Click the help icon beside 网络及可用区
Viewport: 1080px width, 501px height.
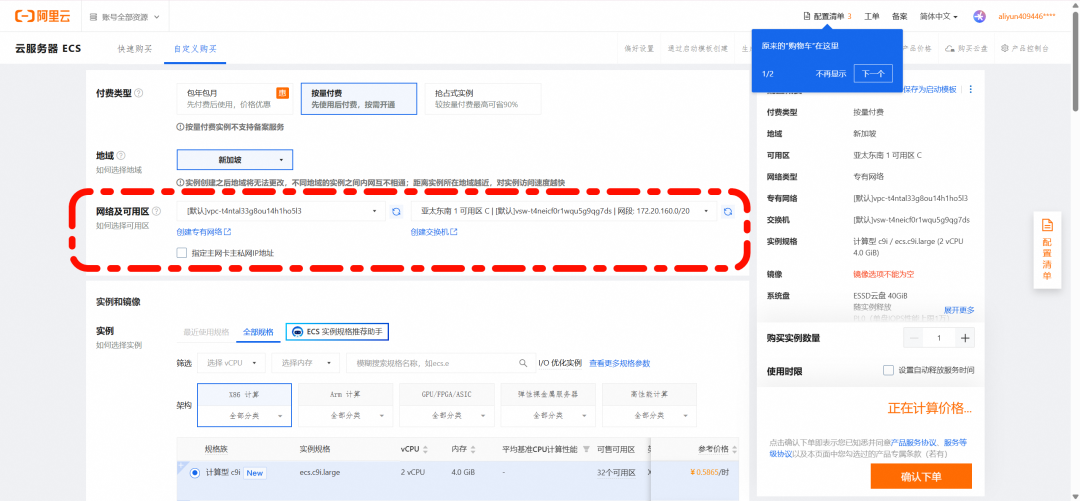tap(156, 212)
